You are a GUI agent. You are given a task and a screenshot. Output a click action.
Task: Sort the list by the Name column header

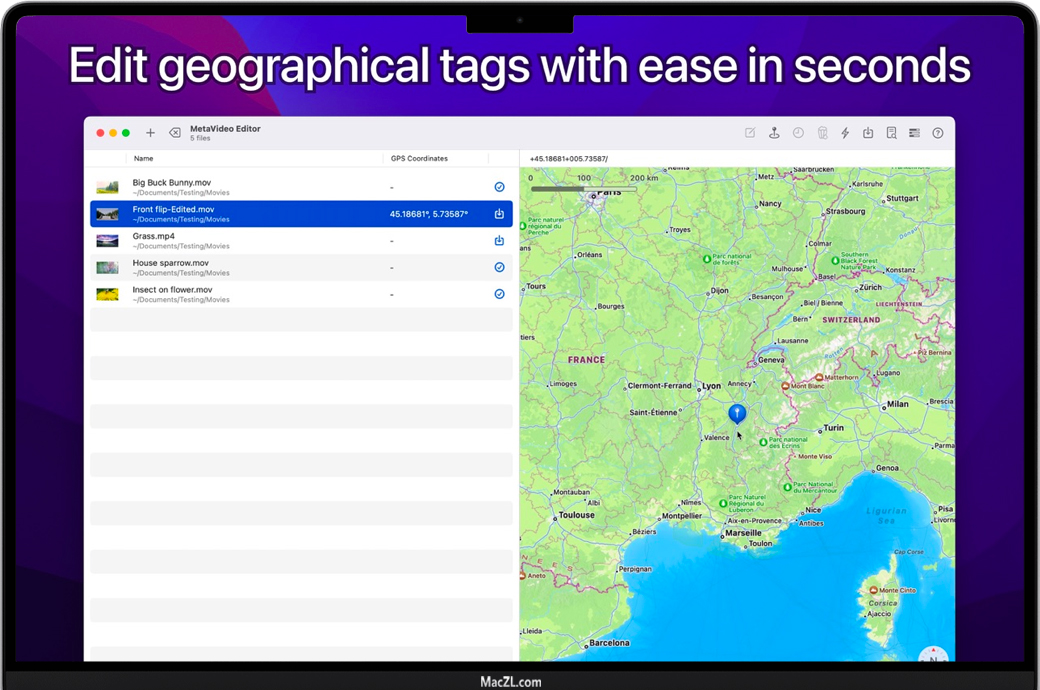pos(144,159)
